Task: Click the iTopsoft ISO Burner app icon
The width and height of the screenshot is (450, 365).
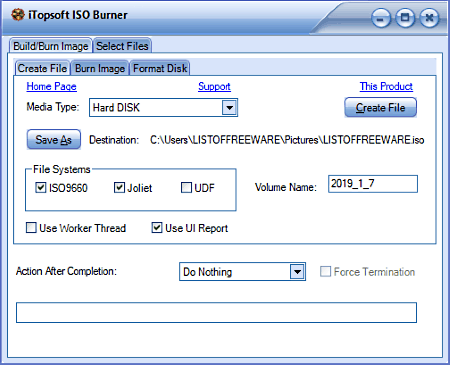Action: [18, 15]
